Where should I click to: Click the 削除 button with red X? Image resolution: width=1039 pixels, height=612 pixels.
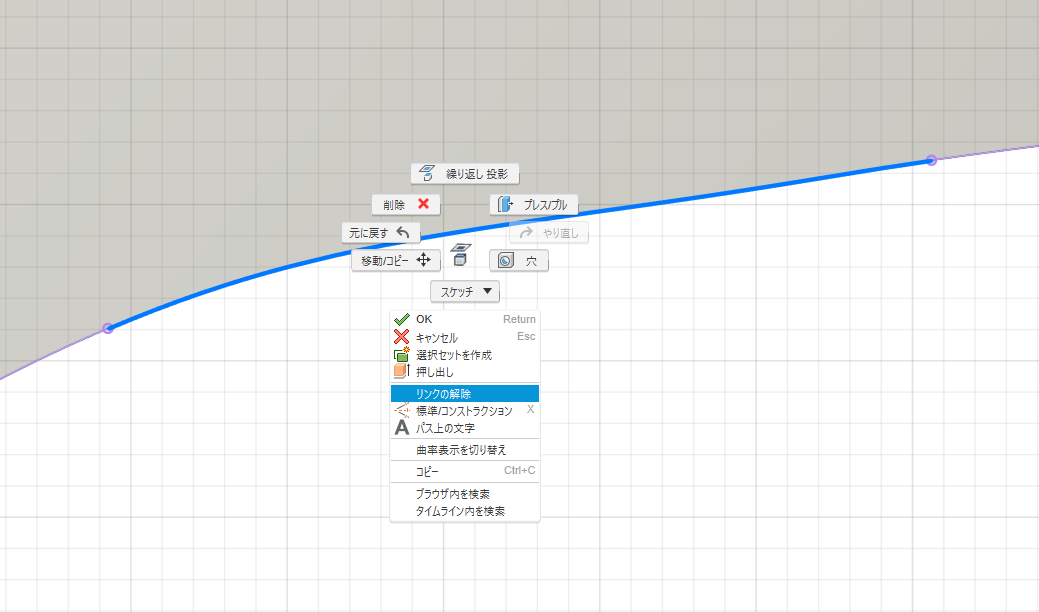point(406,205)
